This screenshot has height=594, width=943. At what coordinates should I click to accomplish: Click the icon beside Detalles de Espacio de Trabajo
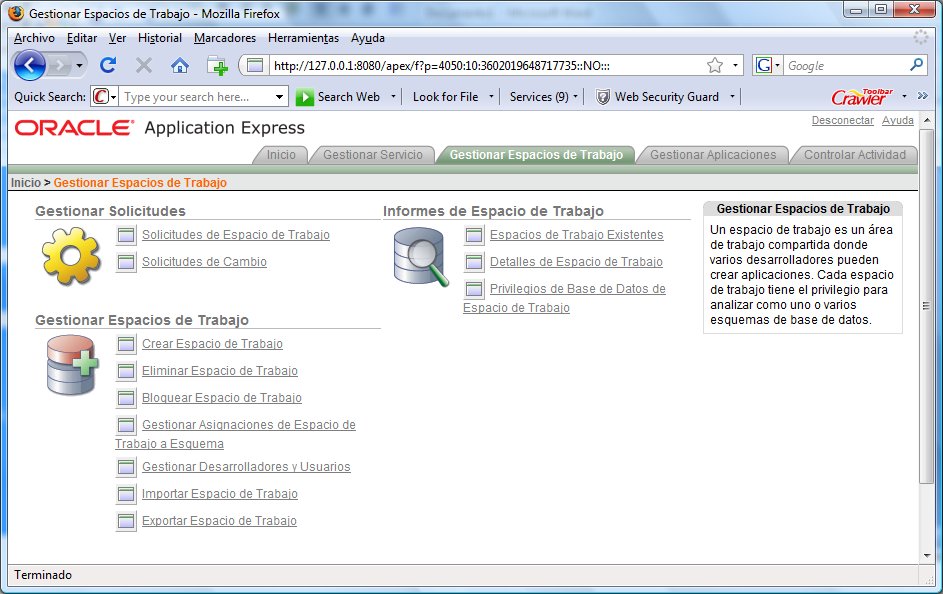474,262
